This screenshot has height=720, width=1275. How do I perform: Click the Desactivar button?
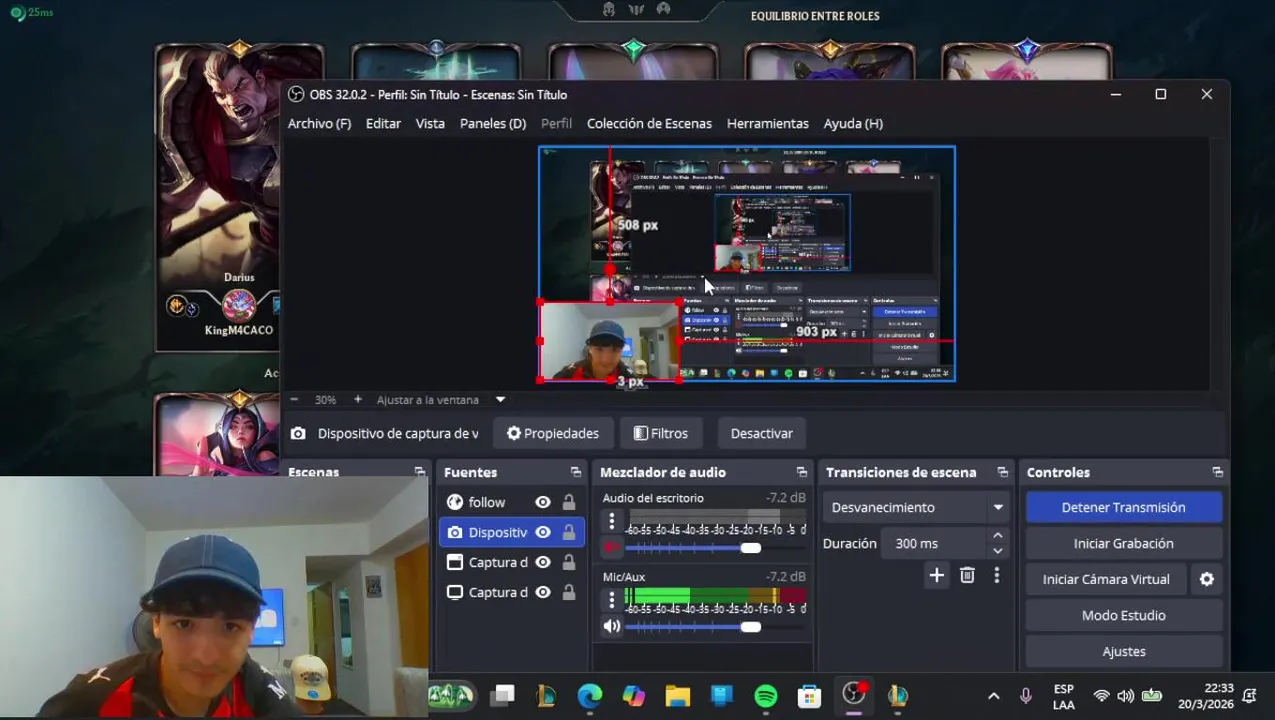click(x=761, y=433)
